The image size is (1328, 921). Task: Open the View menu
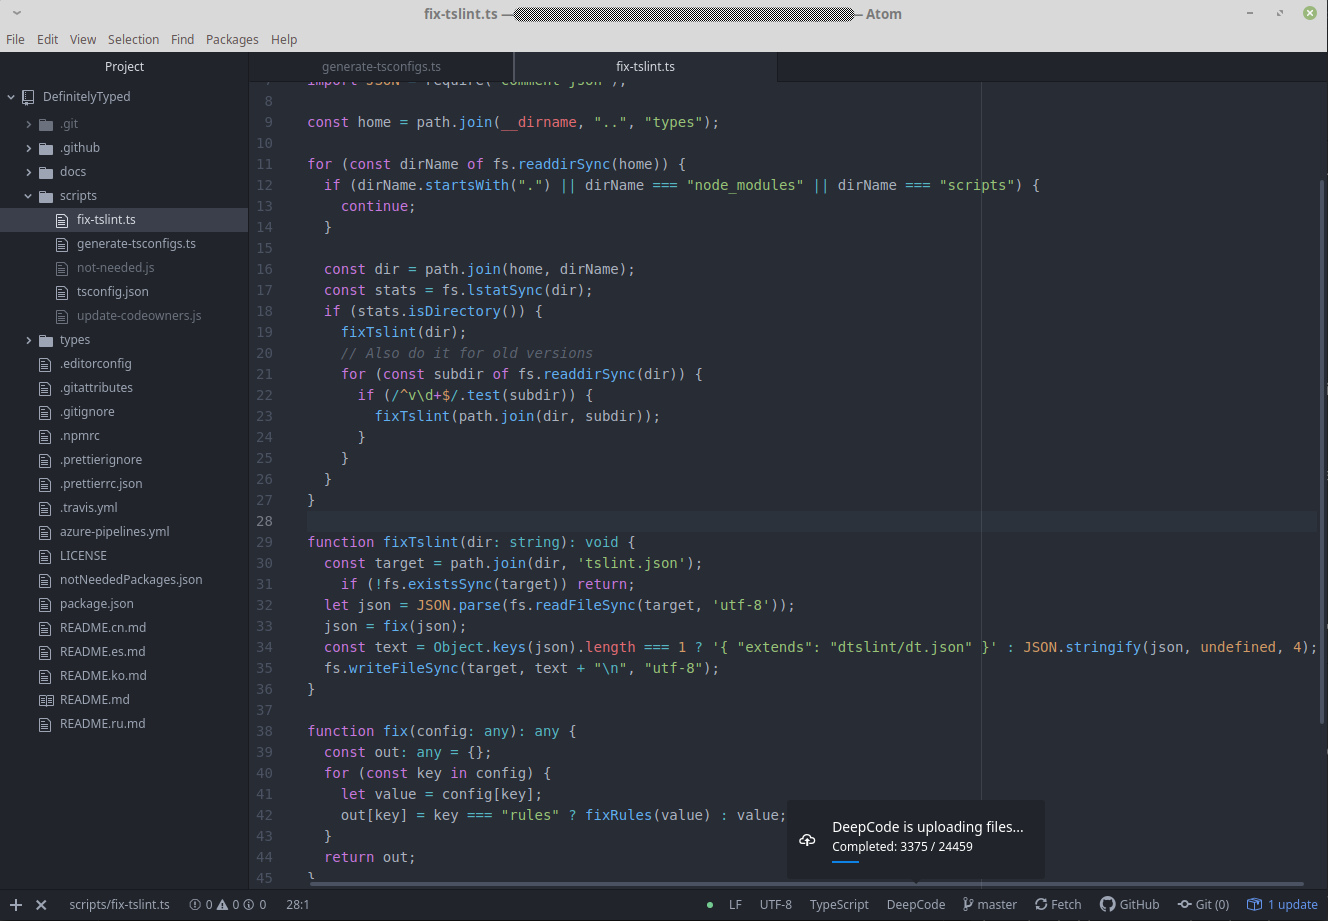point(83,39)
